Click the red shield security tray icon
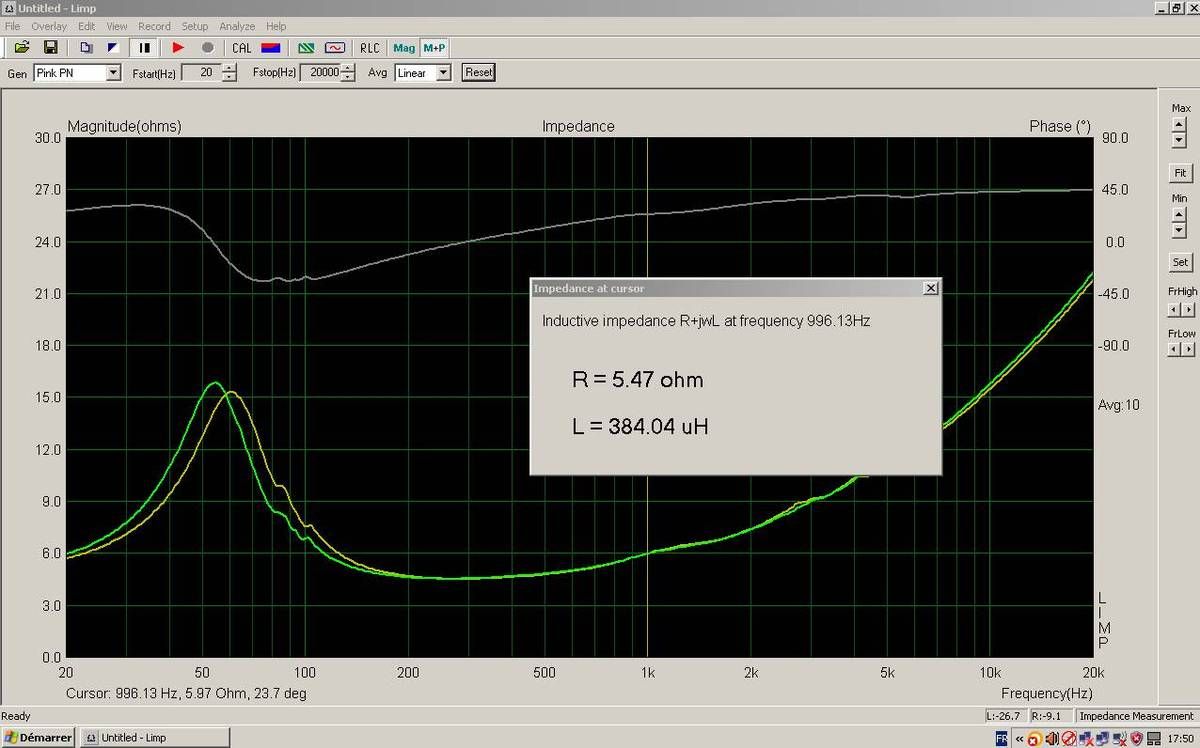The width and height of the screenshot is (1200, 748). [x=1137, y=738]
